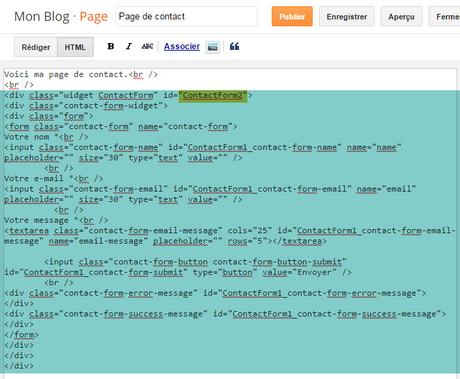This screenshot has width=460, height=379.
Task: Click the 'Votre message *' line in the code
Action: coord(56,220)
